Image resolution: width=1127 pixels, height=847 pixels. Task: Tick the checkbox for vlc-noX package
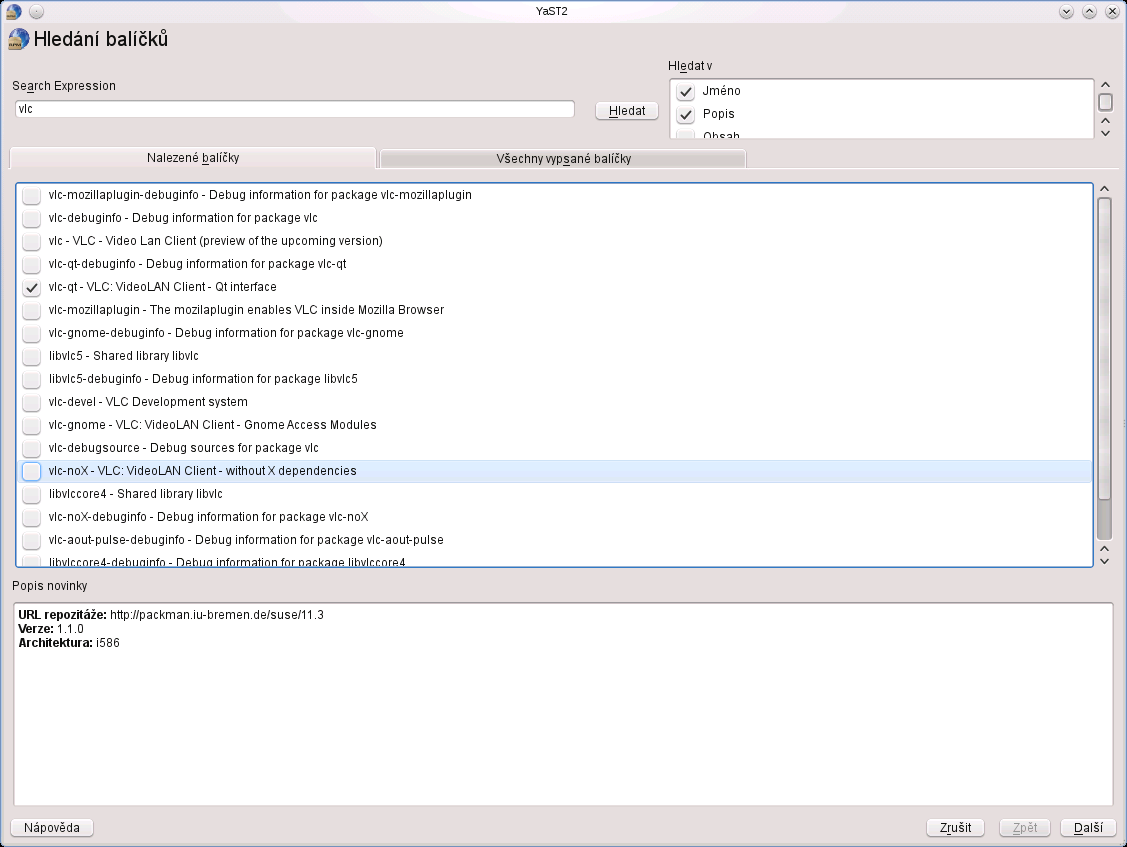pos(32,472)
